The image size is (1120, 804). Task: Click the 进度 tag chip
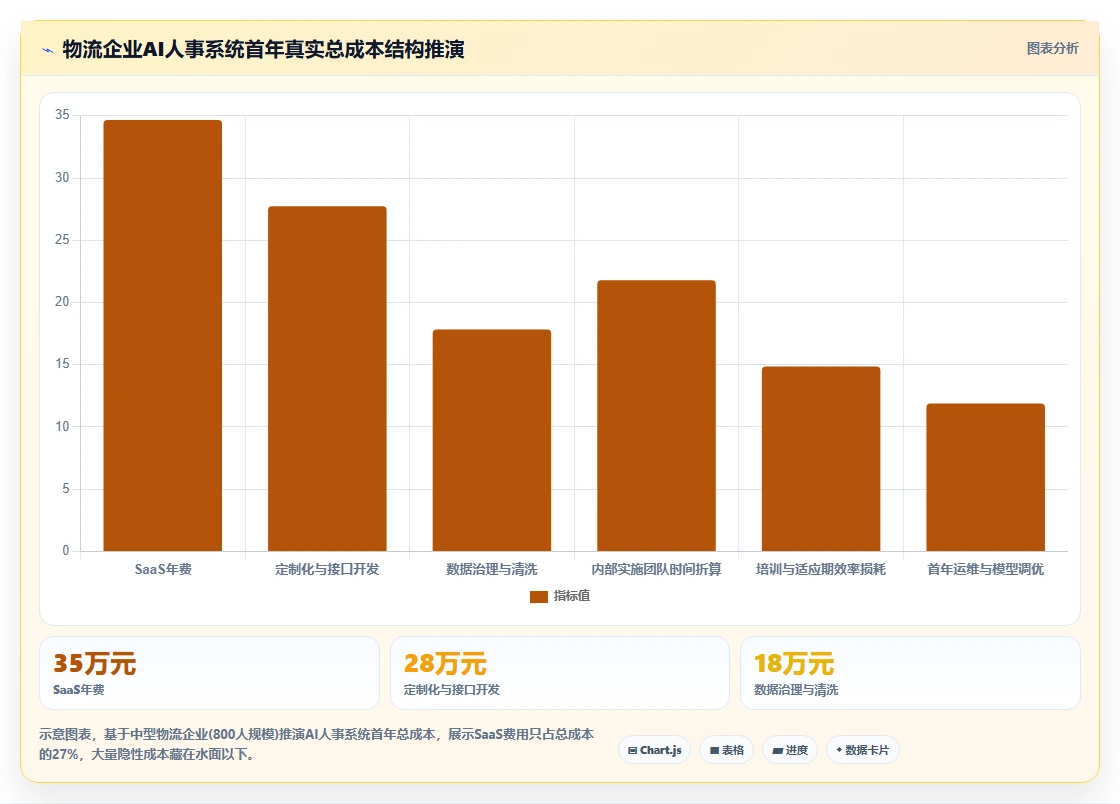pos(790,750)
